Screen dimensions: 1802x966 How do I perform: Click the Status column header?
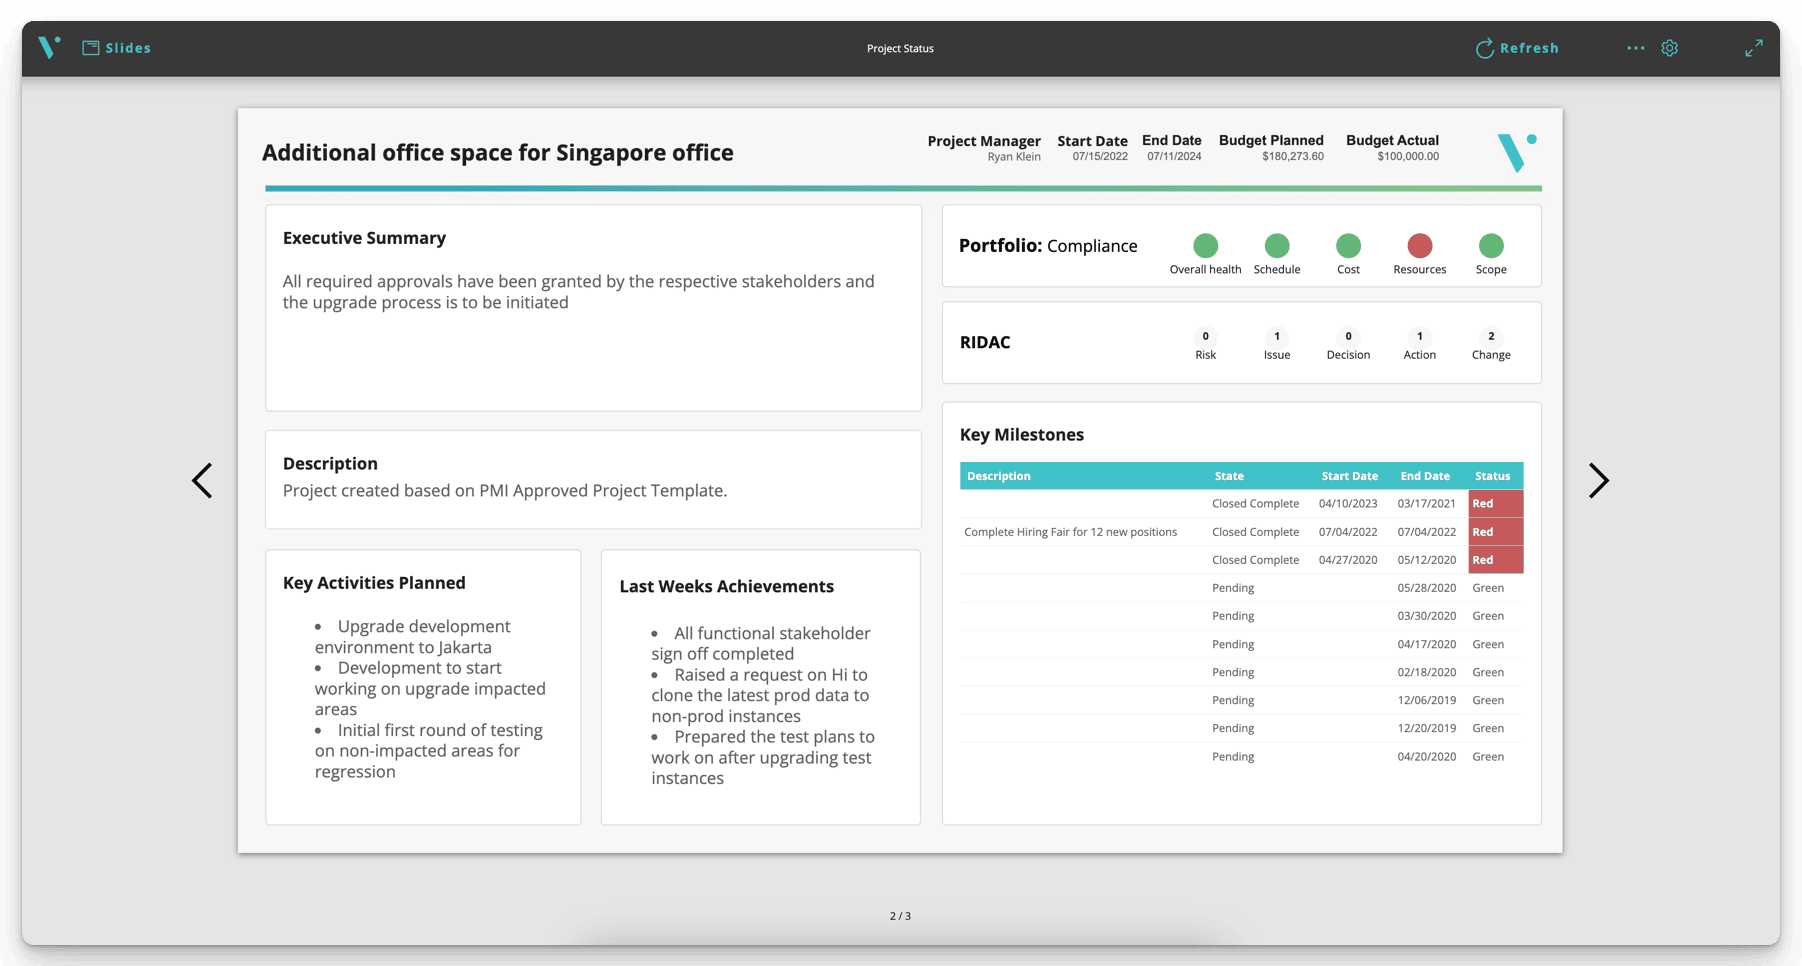(1492, 476)
